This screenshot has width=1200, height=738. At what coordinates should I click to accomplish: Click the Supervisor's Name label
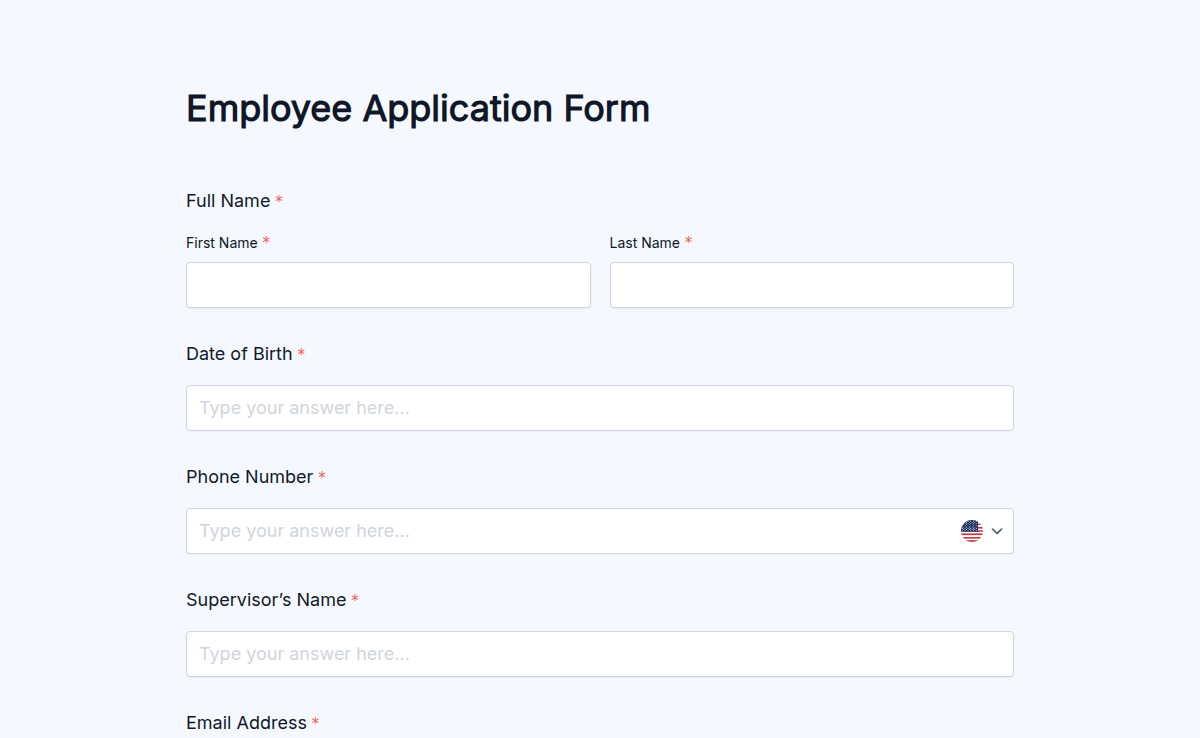pos(265,599)
